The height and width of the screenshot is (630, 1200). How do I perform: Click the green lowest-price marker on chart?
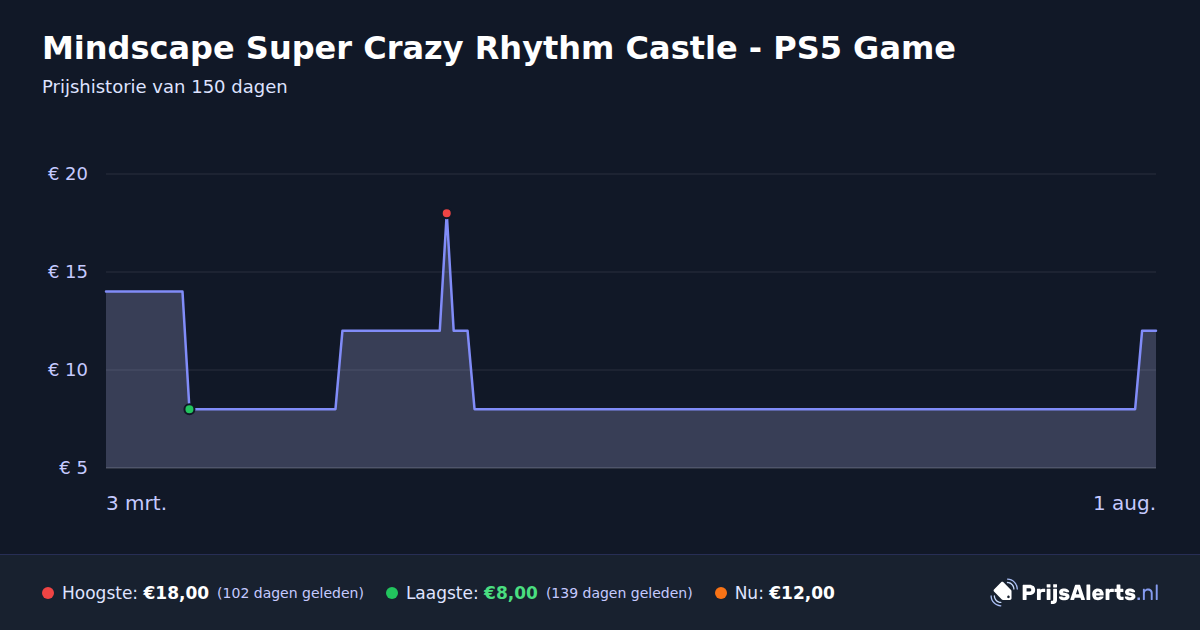click(189, 409)
